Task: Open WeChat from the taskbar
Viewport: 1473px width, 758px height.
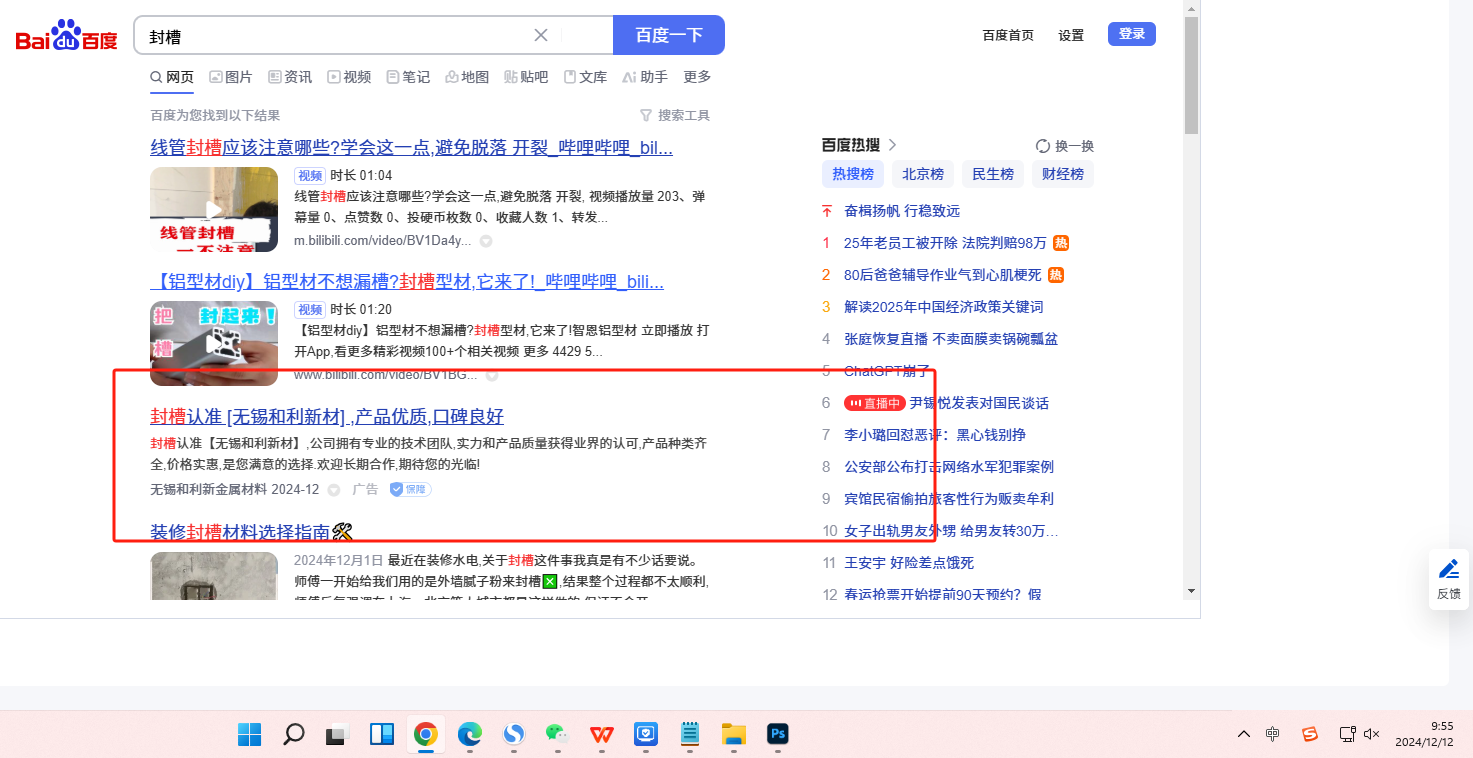Action: pos(557,734)
